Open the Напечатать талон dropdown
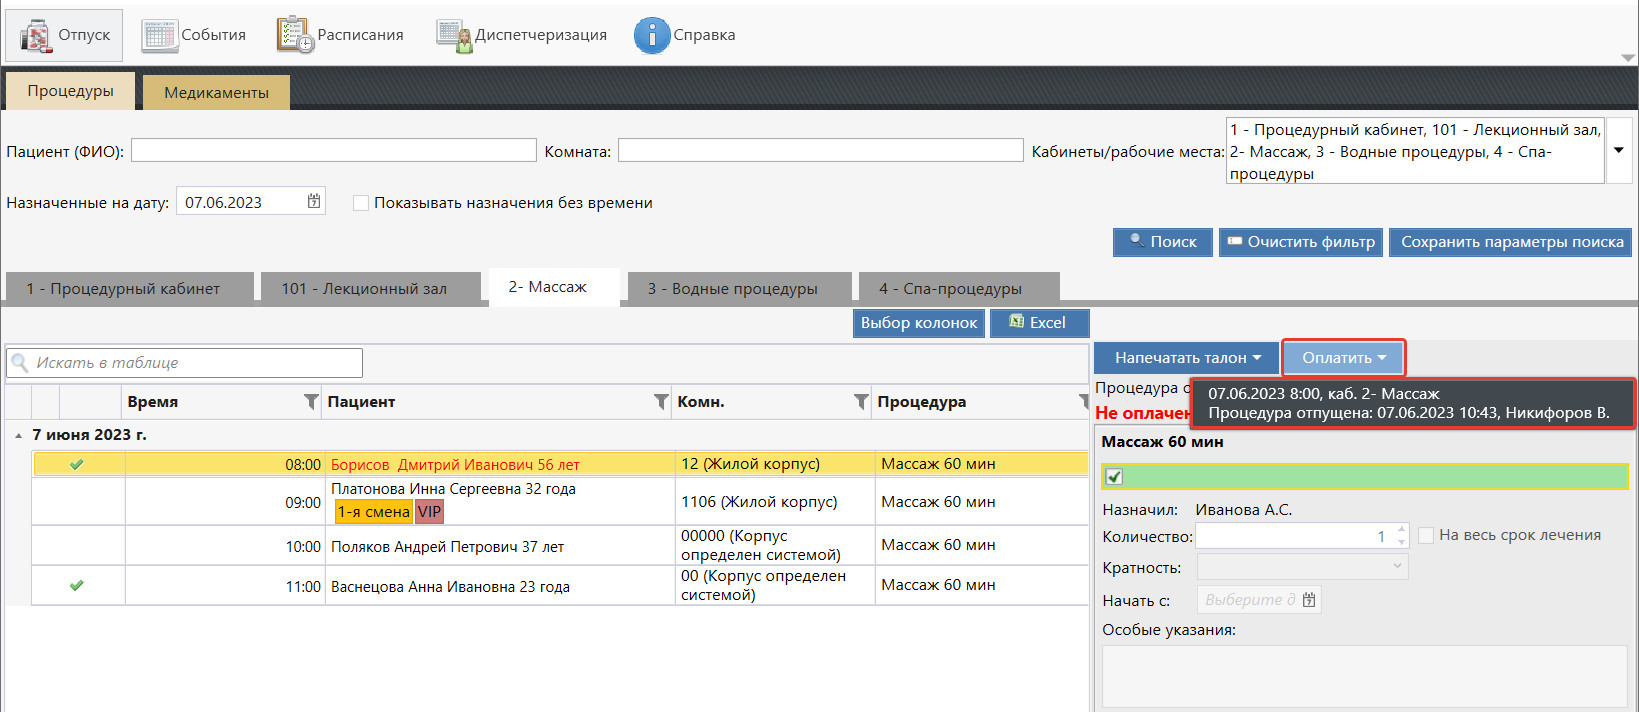Image resolution: width=1639 pixels, height=712 pixels. pos(1187,358)
